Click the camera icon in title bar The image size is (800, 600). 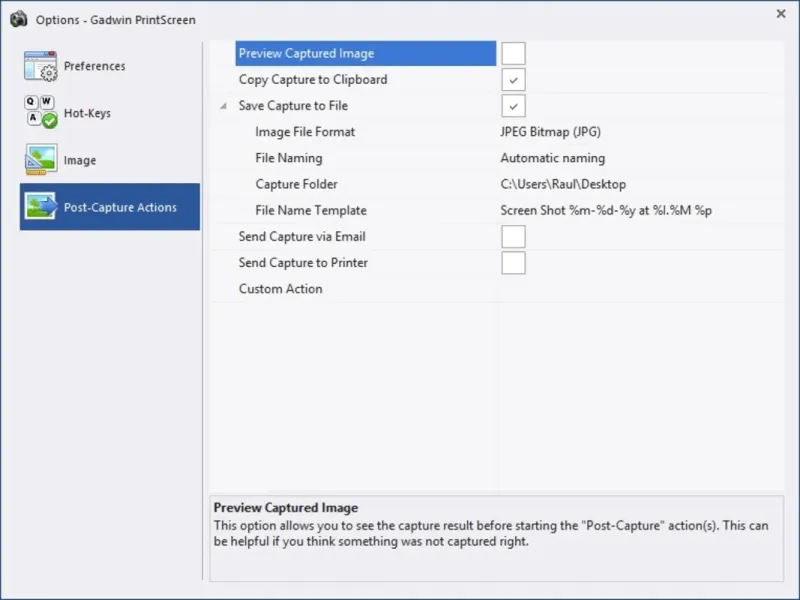(x=18, y=19)
